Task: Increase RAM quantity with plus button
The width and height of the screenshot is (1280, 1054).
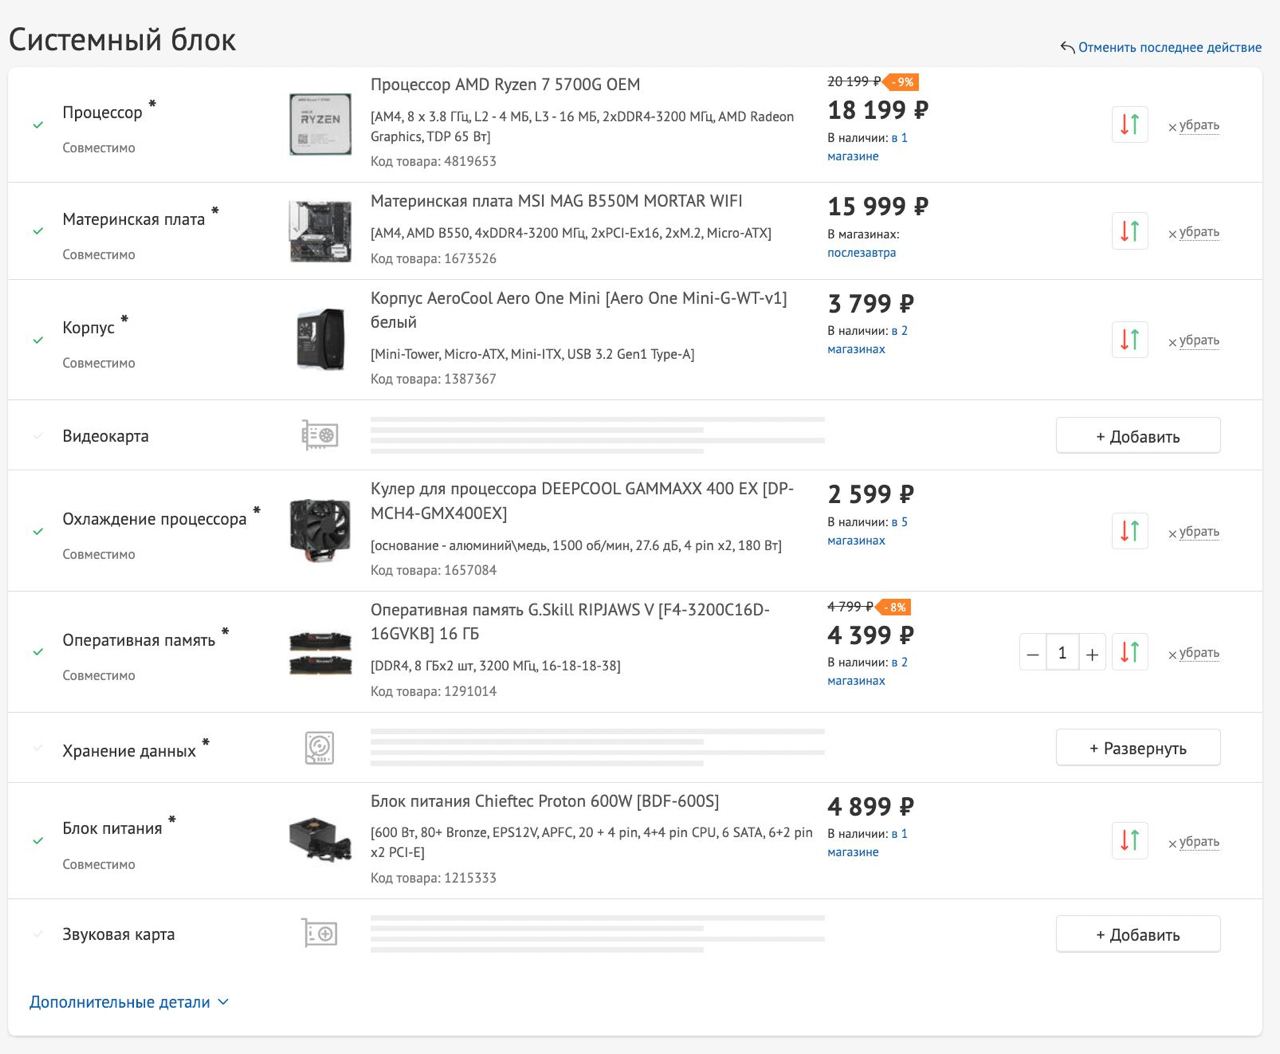Action: click(x=1092, y=654)
